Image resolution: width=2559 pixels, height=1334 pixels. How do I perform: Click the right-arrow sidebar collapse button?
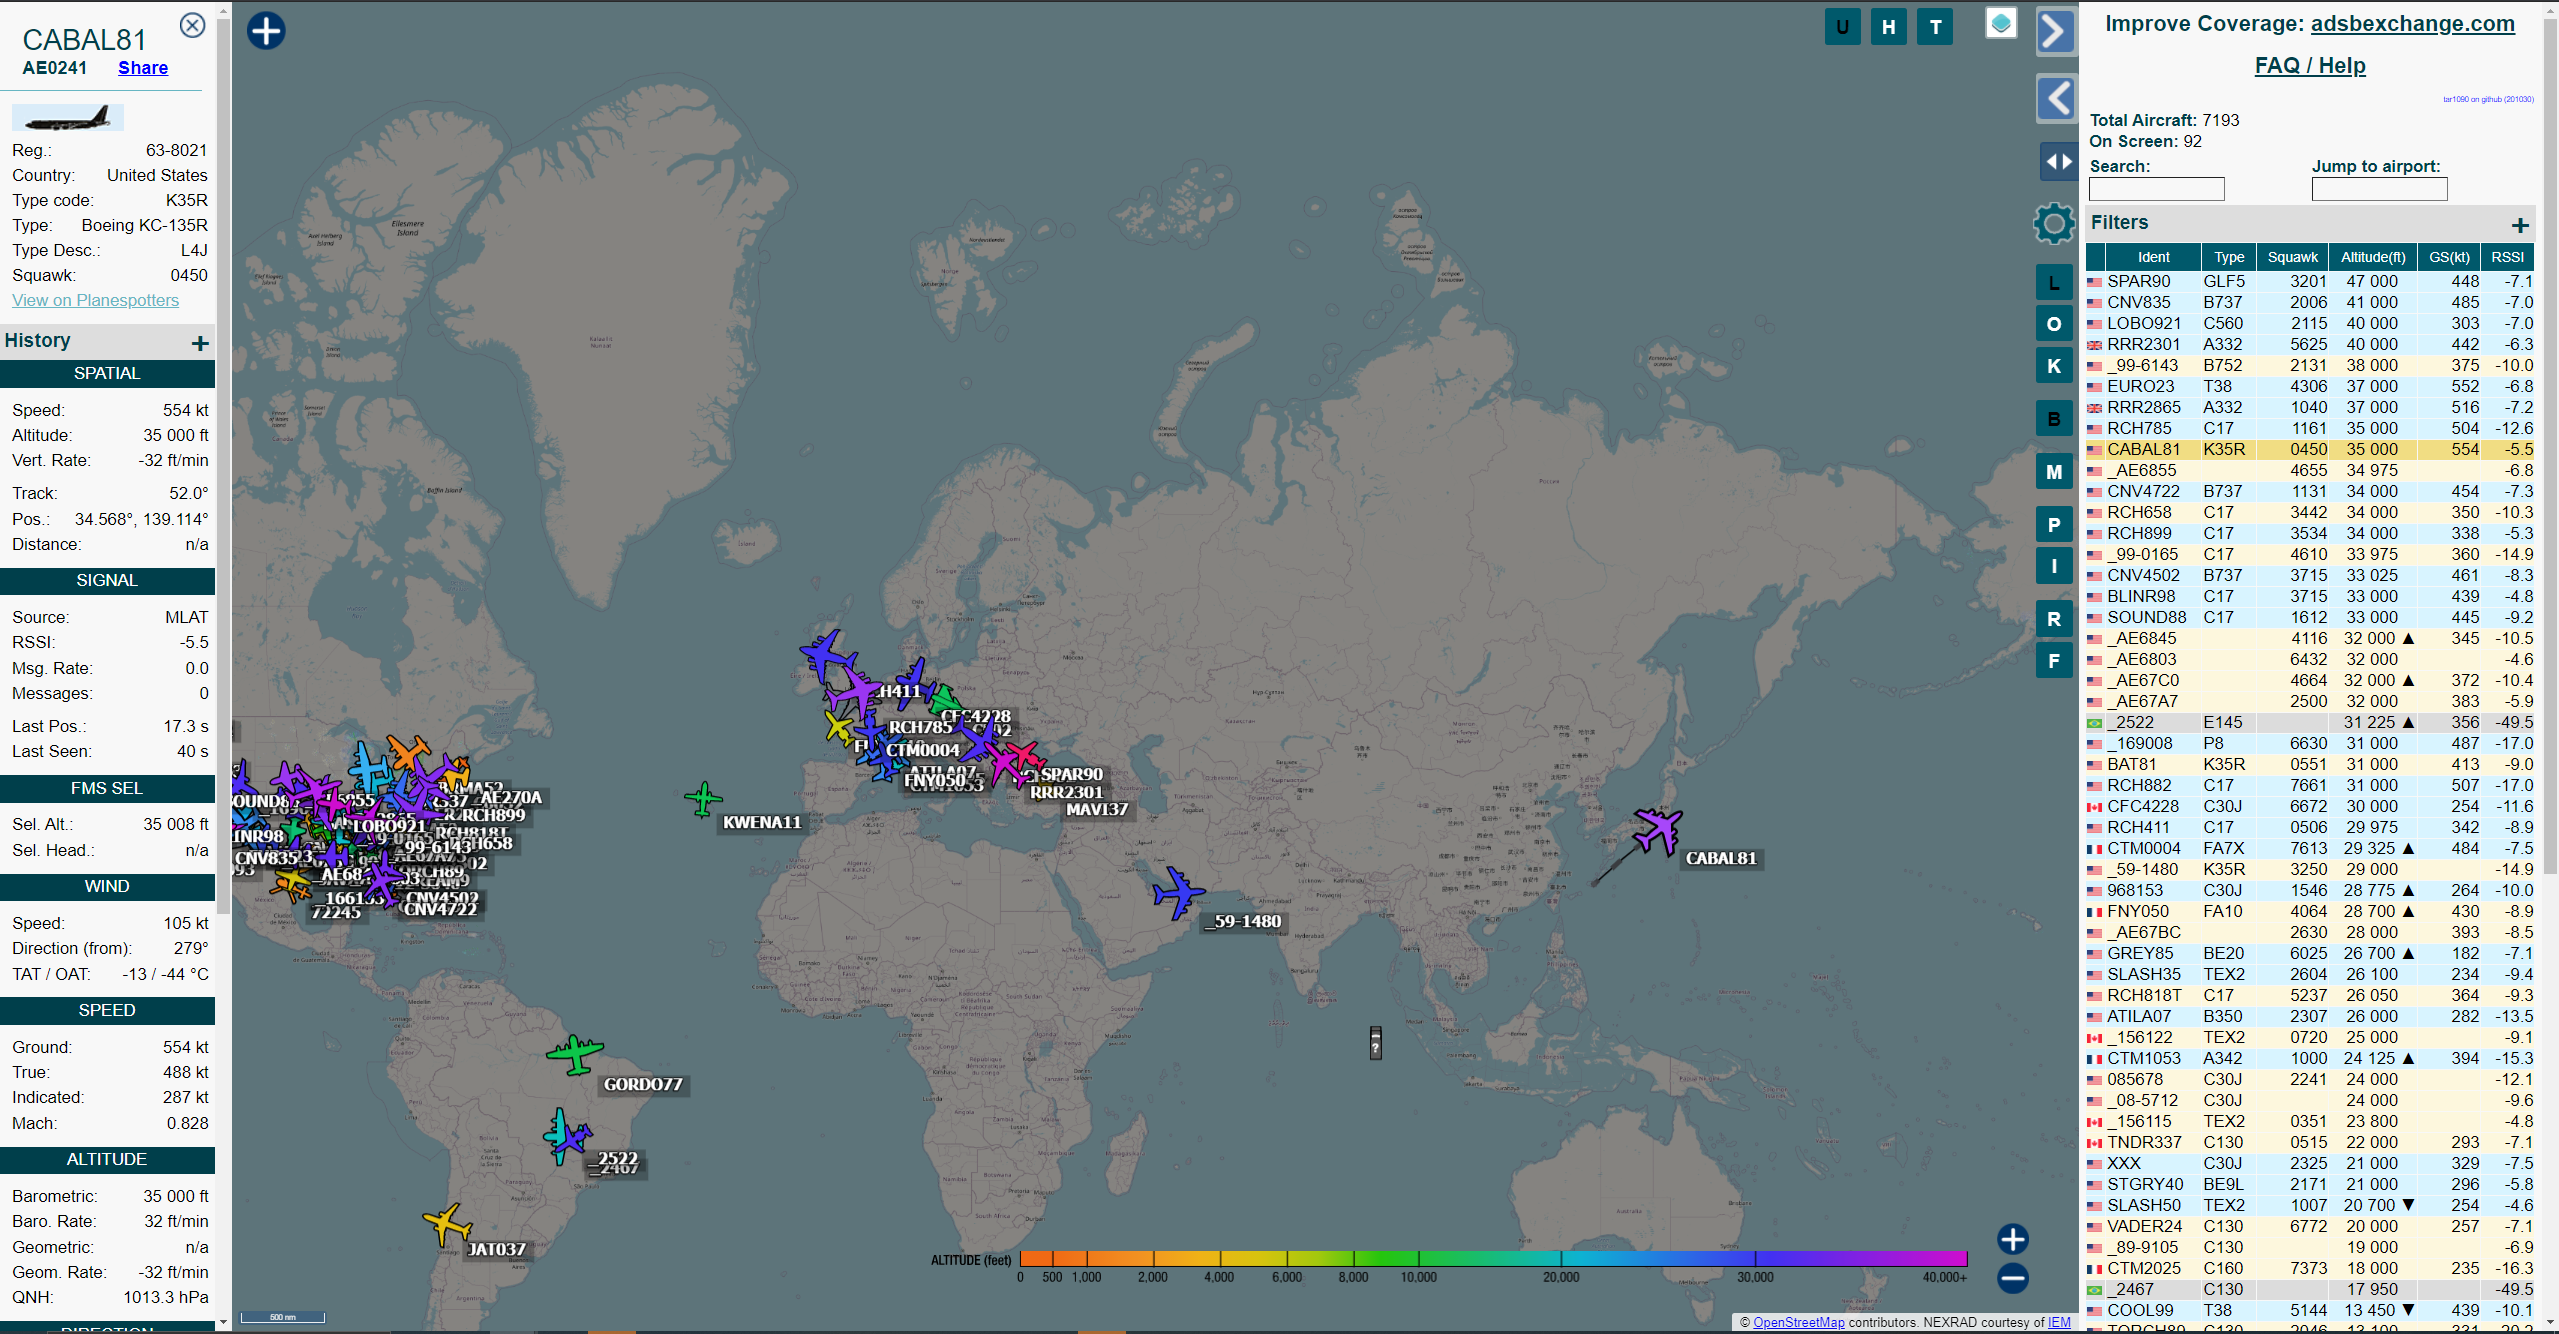(x=2055, y=31)
